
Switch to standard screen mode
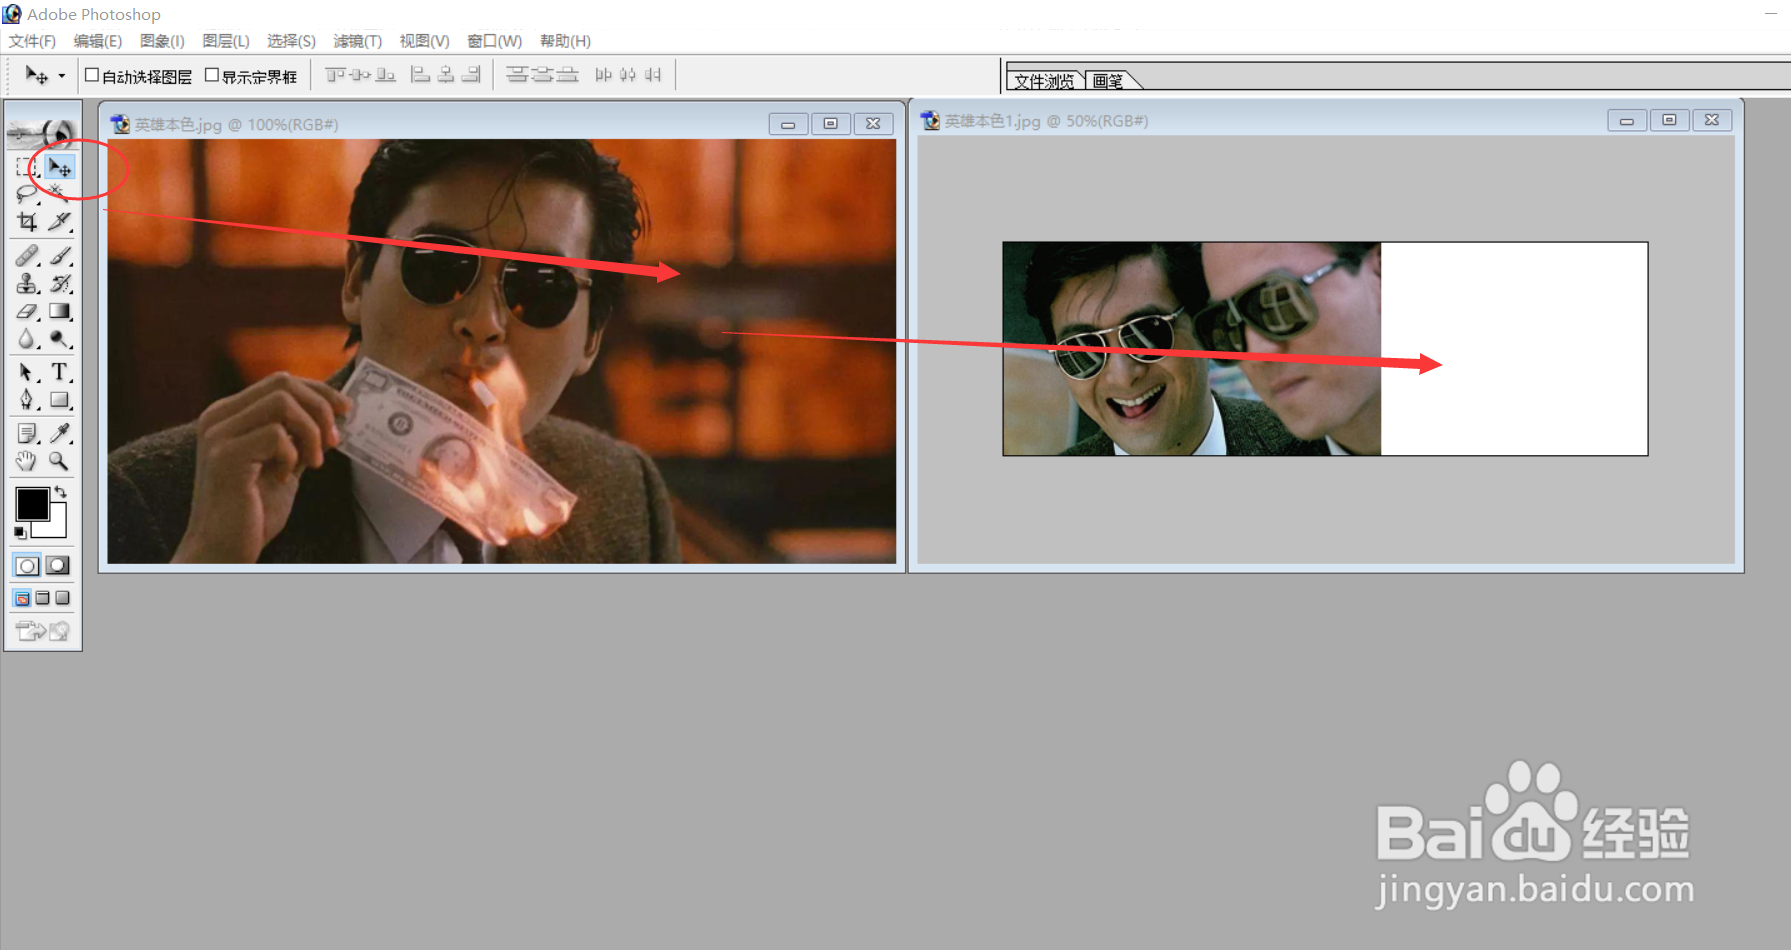click(22, 598)
